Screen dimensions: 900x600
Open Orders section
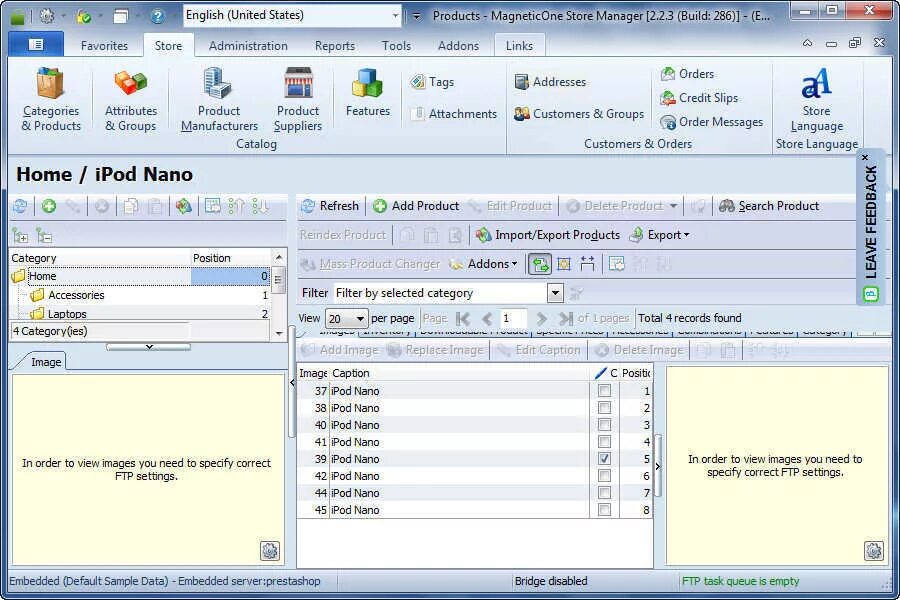[687, 73]
